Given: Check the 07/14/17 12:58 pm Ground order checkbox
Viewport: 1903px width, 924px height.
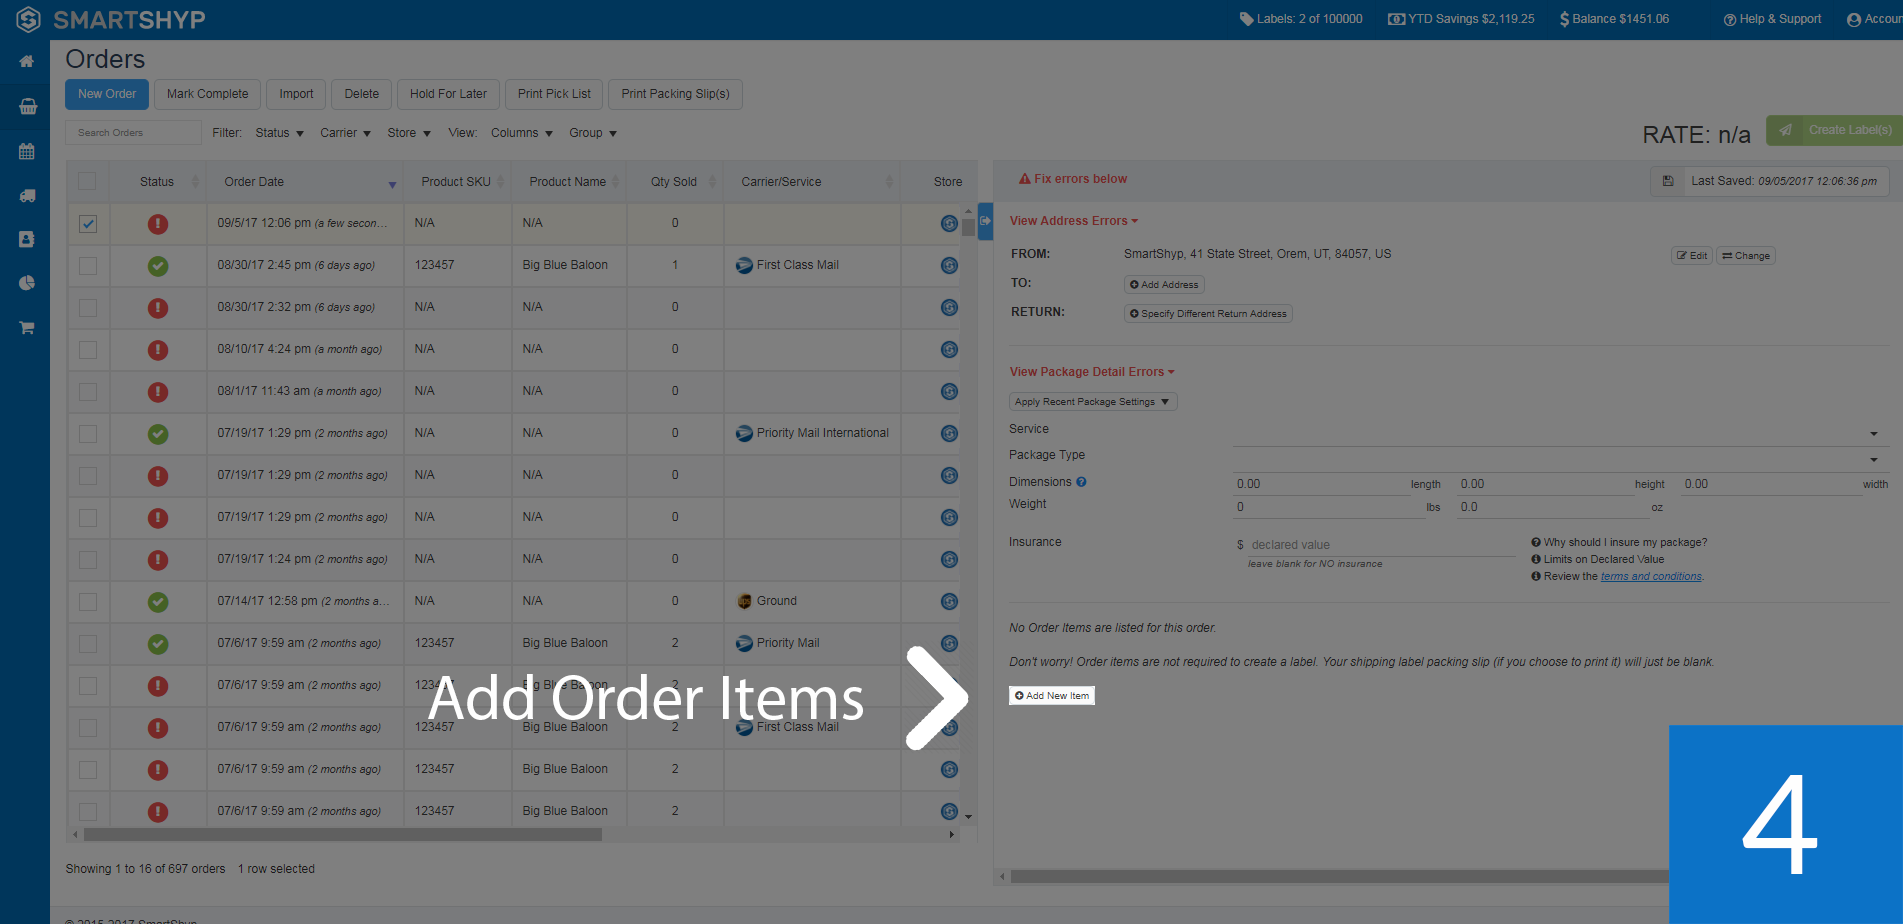Looking at the screenshot, I should (x=88, y=602).
